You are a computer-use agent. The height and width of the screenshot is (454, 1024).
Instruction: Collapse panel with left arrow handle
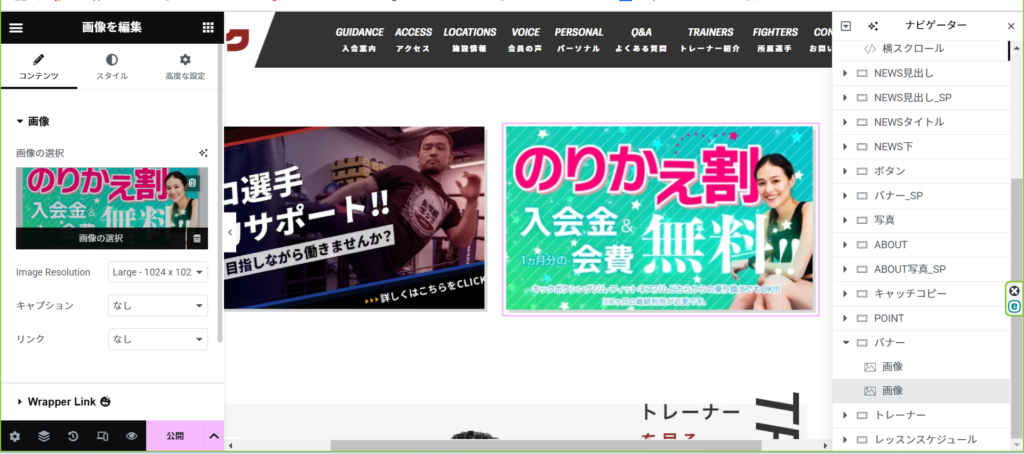[x=230, y=232]
